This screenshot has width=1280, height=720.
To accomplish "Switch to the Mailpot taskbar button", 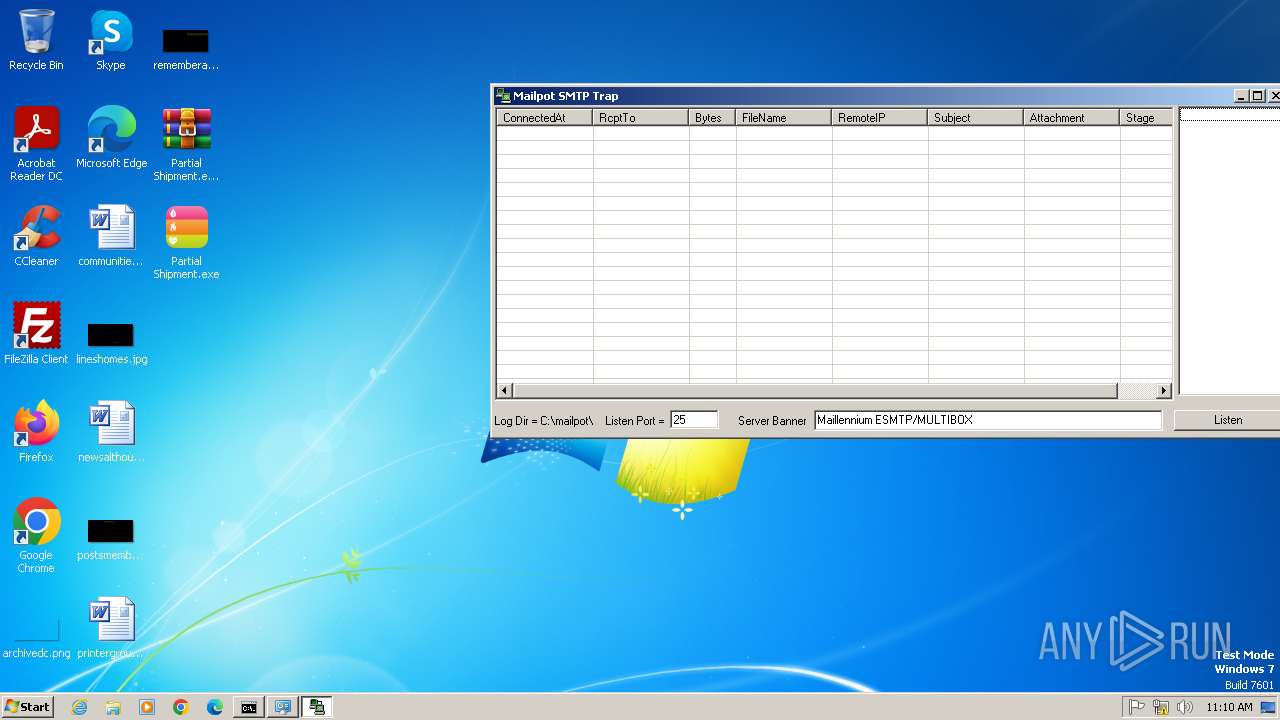I will 317,707.
